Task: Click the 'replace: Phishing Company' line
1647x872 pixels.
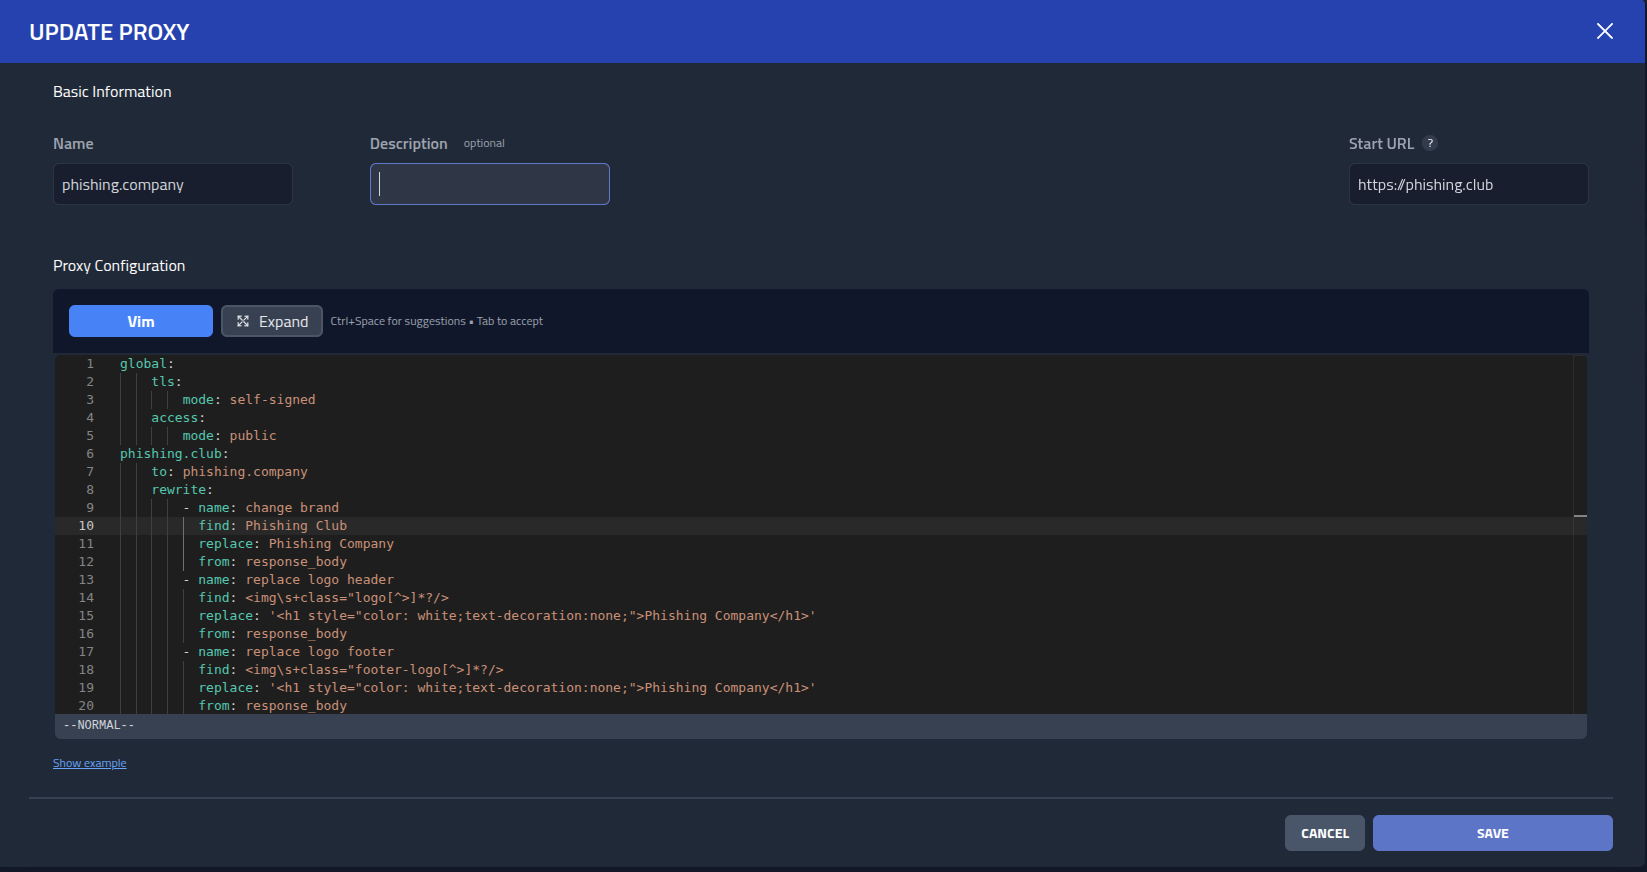Action: (x=296, y=544)
